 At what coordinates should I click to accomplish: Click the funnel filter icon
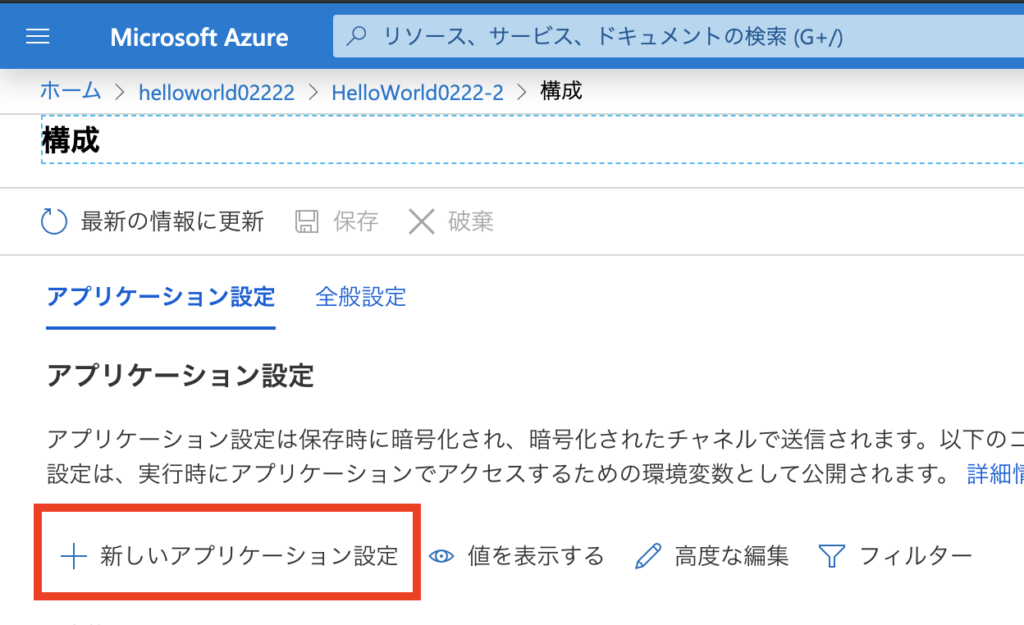pos(831,556)
